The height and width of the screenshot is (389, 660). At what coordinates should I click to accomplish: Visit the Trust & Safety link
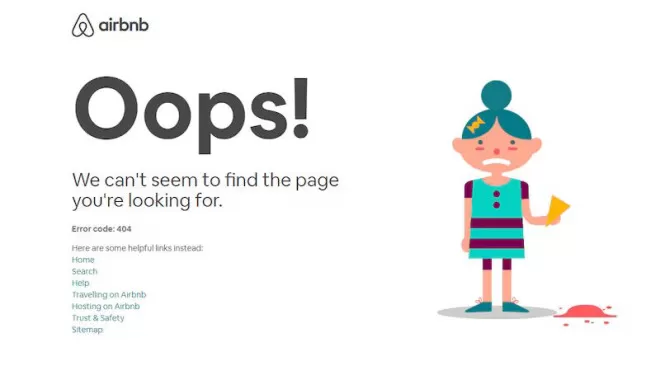point(98,318)
